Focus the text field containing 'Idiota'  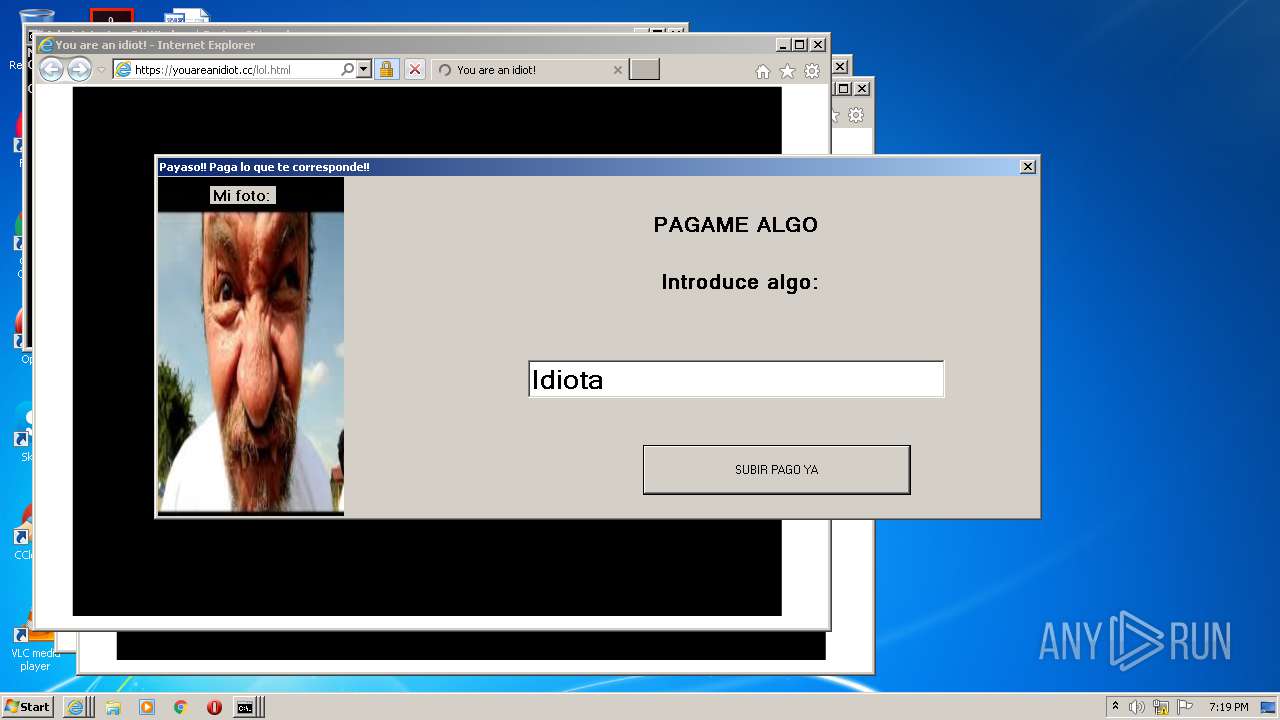point(736,379)
